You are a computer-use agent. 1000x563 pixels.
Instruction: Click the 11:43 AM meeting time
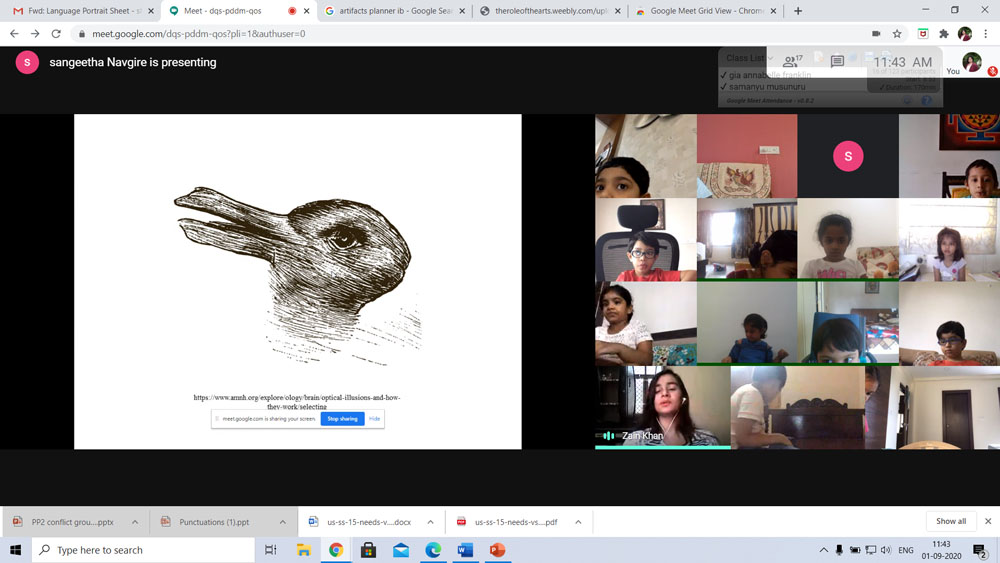[x=902, y=62]
